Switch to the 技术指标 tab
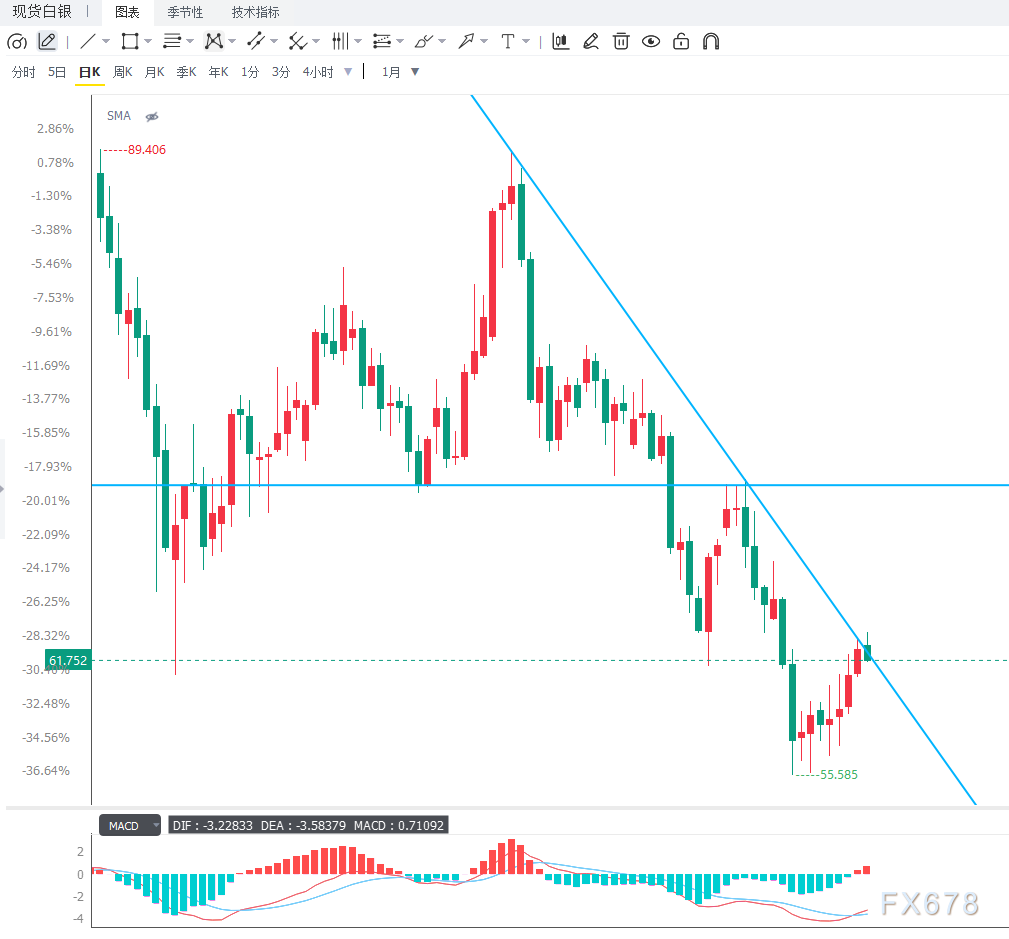 click(x=255, y=12)
